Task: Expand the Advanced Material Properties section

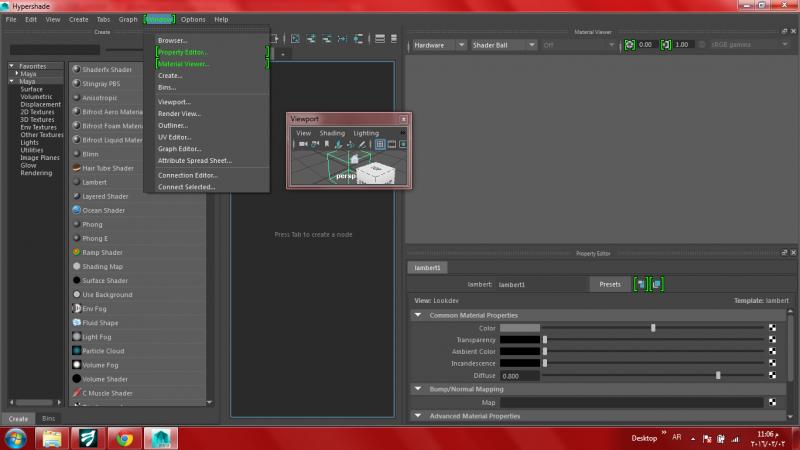Action: tap(418, 416)
